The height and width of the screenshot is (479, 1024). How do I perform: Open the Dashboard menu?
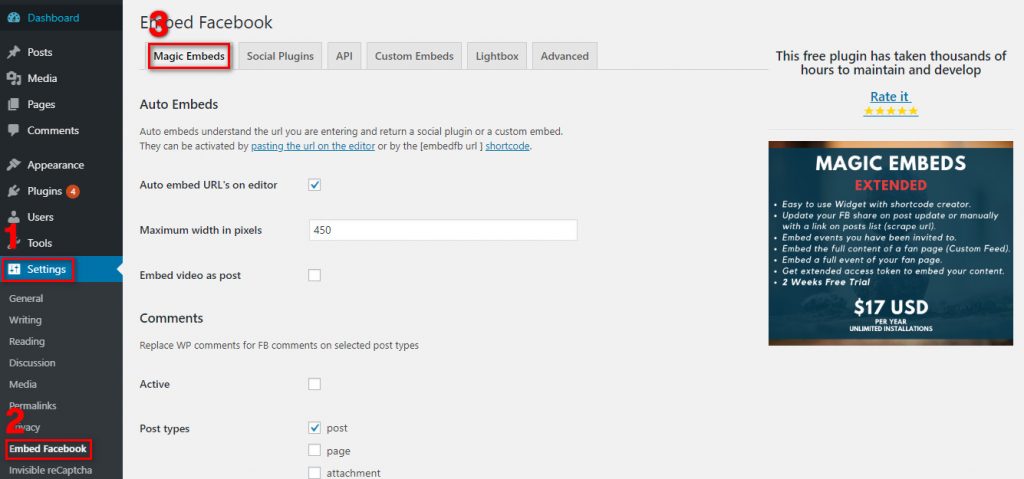[x=53, y=18]
